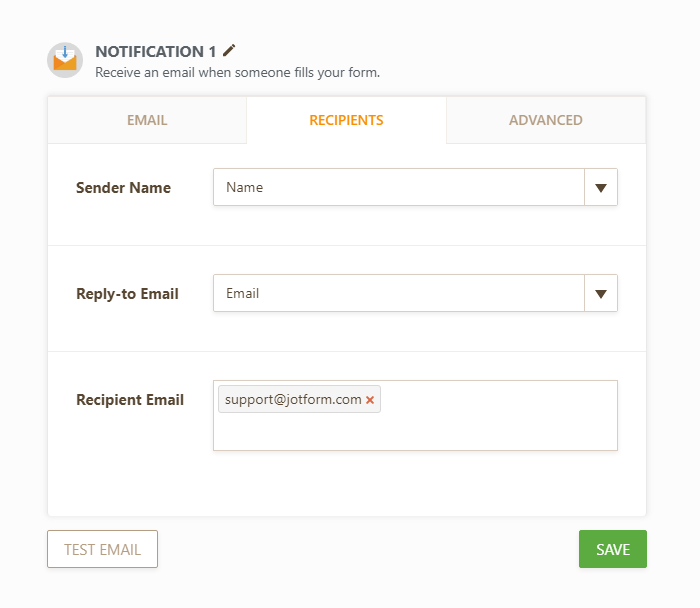The image size is (700, 608).
Task: Switch to the Email tab
Action: [147, 120]
